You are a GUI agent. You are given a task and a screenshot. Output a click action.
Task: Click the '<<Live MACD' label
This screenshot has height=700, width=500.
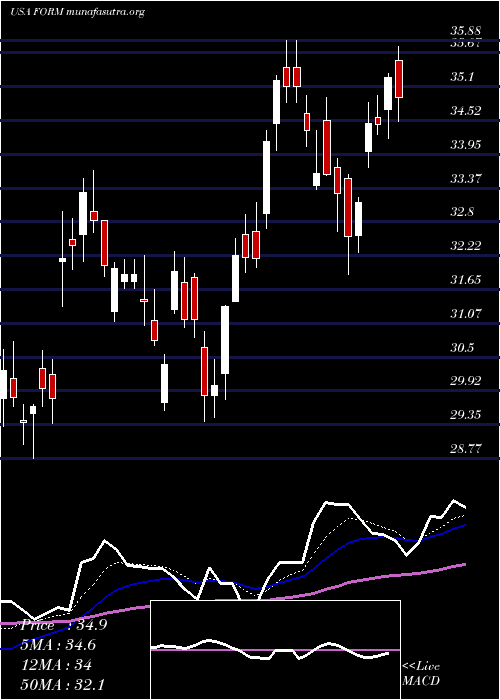[x=421, y=673]
